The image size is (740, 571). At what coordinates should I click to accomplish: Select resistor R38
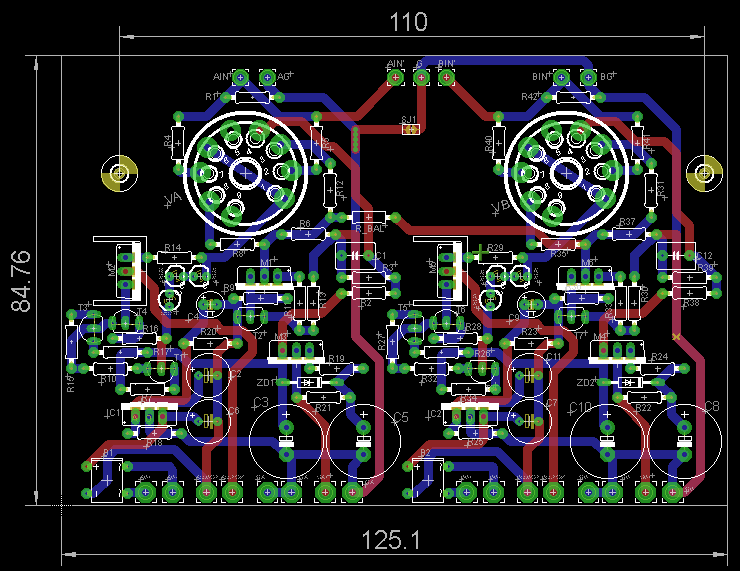tap(690, 293)
